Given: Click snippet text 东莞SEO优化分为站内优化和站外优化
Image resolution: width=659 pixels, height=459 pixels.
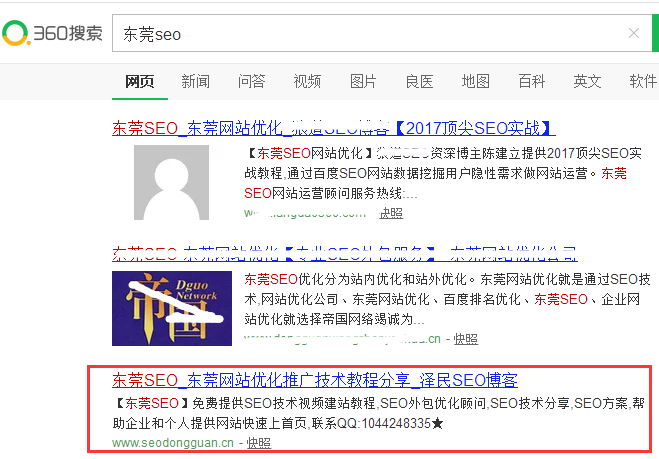Looking at the screenshot, I should pyautogui.click(x=356, y=279).
